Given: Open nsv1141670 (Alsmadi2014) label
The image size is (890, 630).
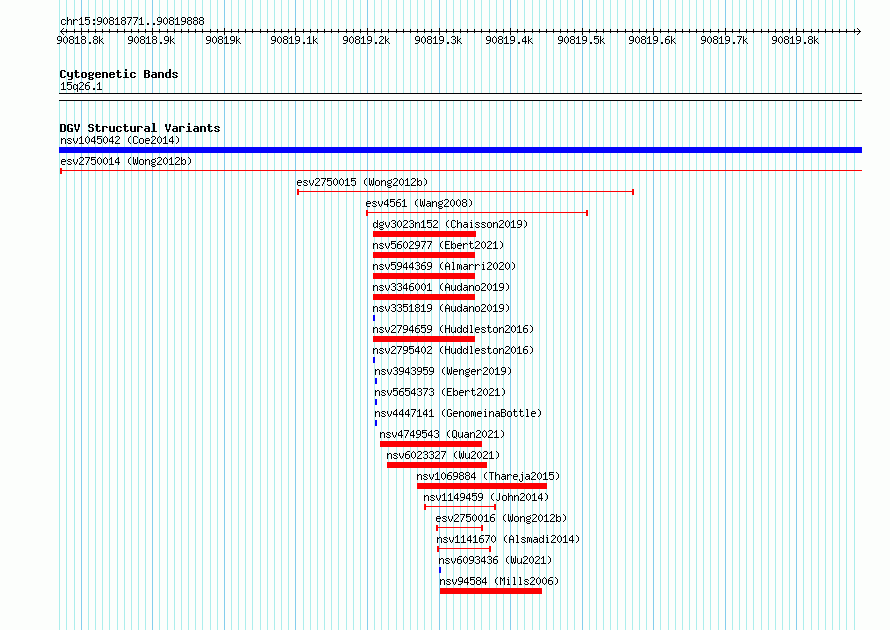Looking at the screenshot, I should [508, 539].
